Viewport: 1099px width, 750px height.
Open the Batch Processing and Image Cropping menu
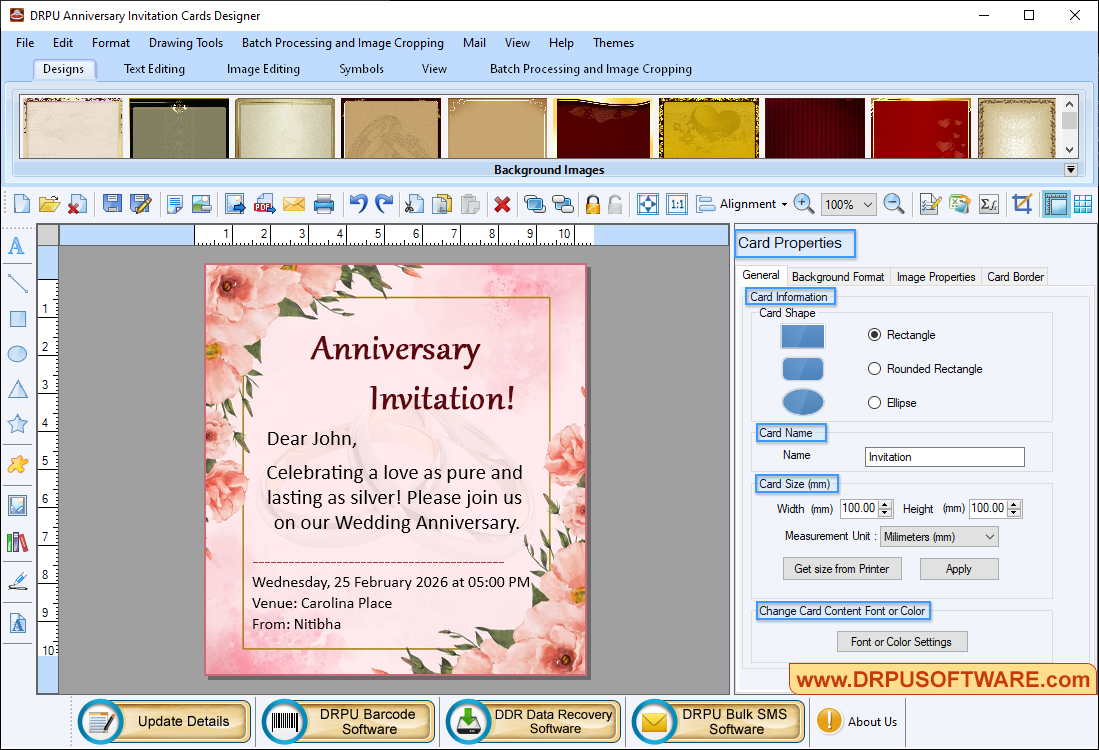point(343,43)
